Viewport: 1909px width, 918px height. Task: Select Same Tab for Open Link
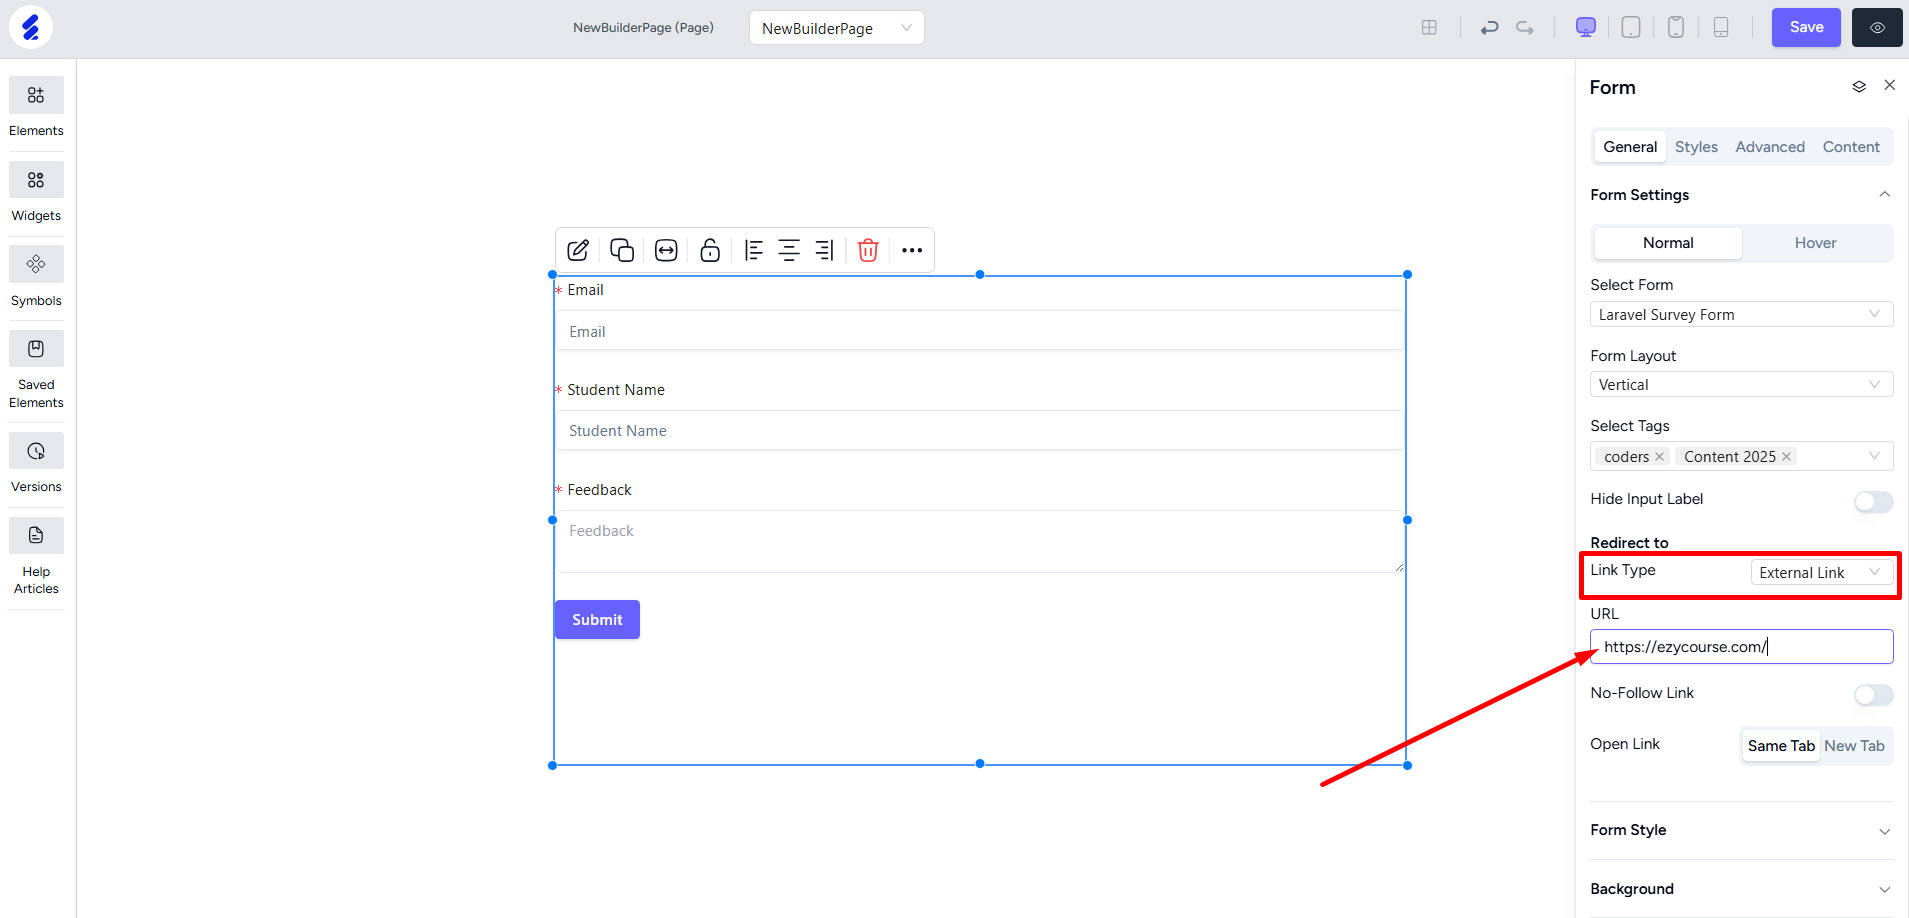pyautogui.click(x=1781, y=746)
